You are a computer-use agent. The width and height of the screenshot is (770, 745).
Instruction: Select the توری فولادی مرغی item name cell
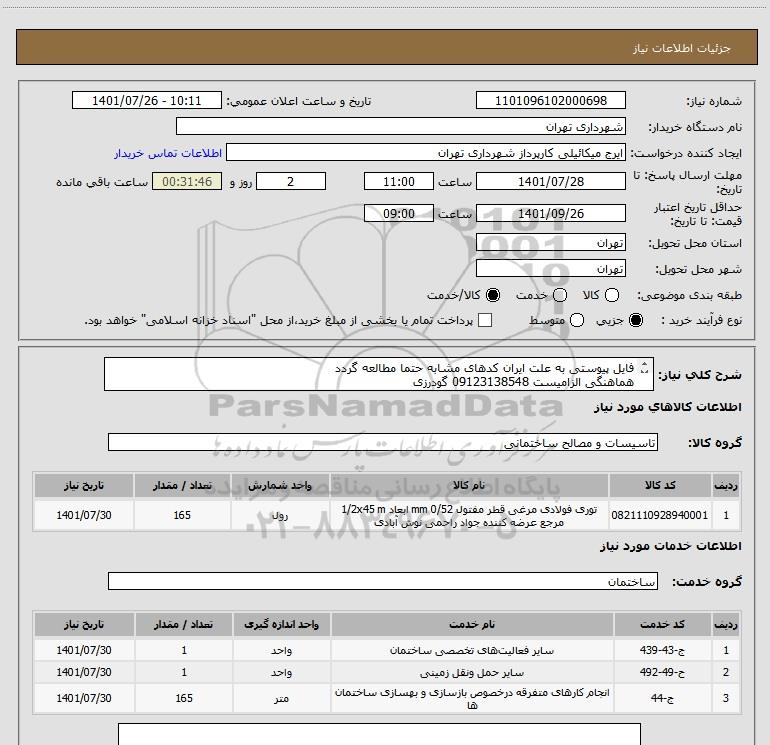point(469,515)
